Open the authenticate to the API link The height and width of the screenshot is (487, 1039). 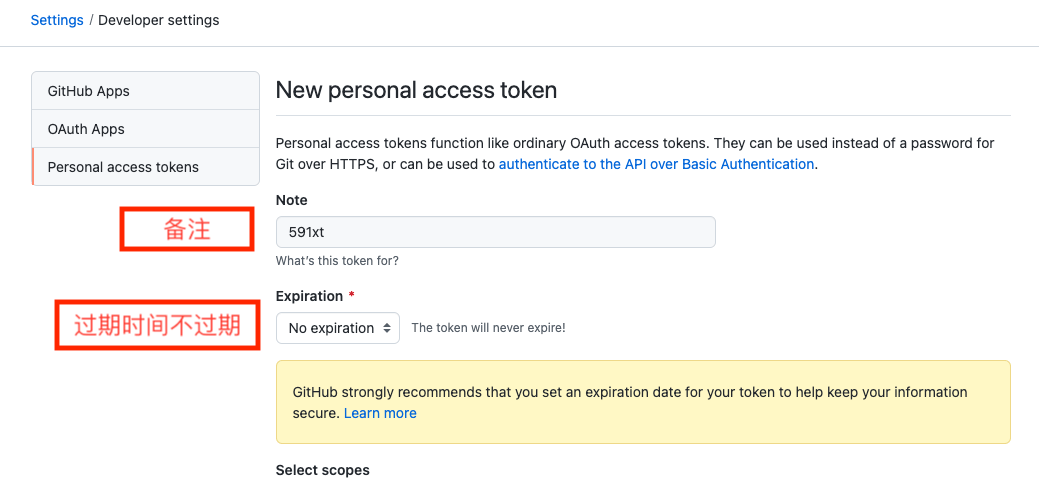(x=656, y=164)
